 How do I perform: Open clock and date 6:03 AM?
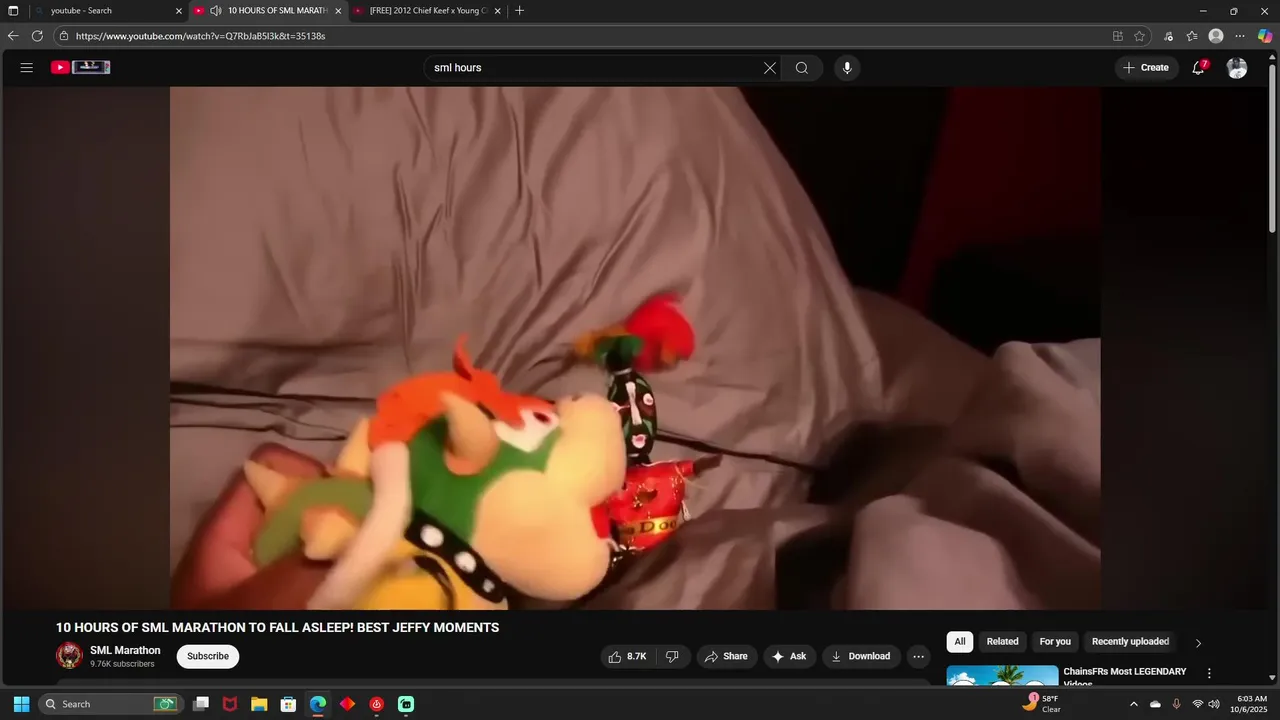point(1251,704)
